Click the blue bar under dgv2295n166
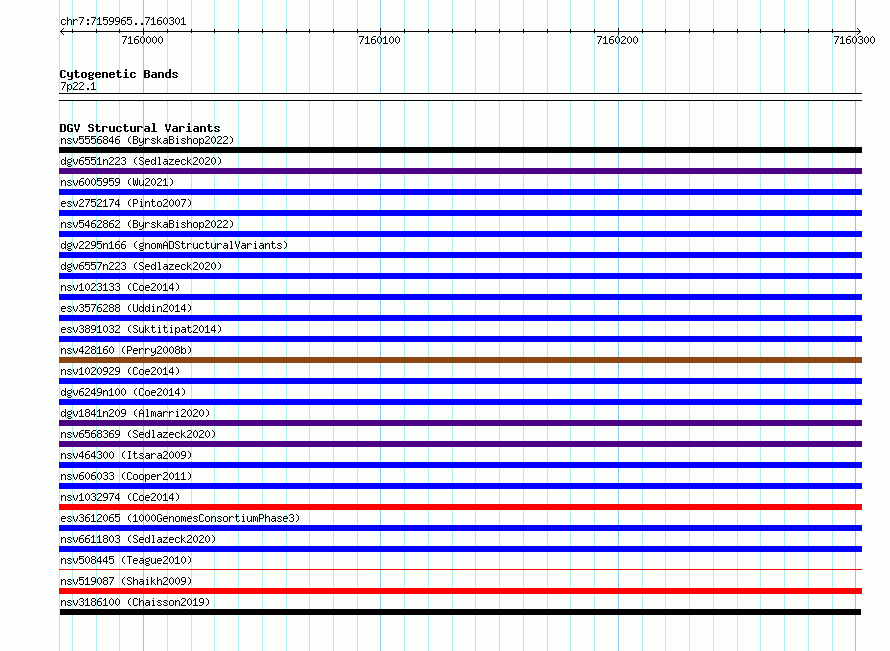This screenshot has width=890, height=651. click(460, 255)
